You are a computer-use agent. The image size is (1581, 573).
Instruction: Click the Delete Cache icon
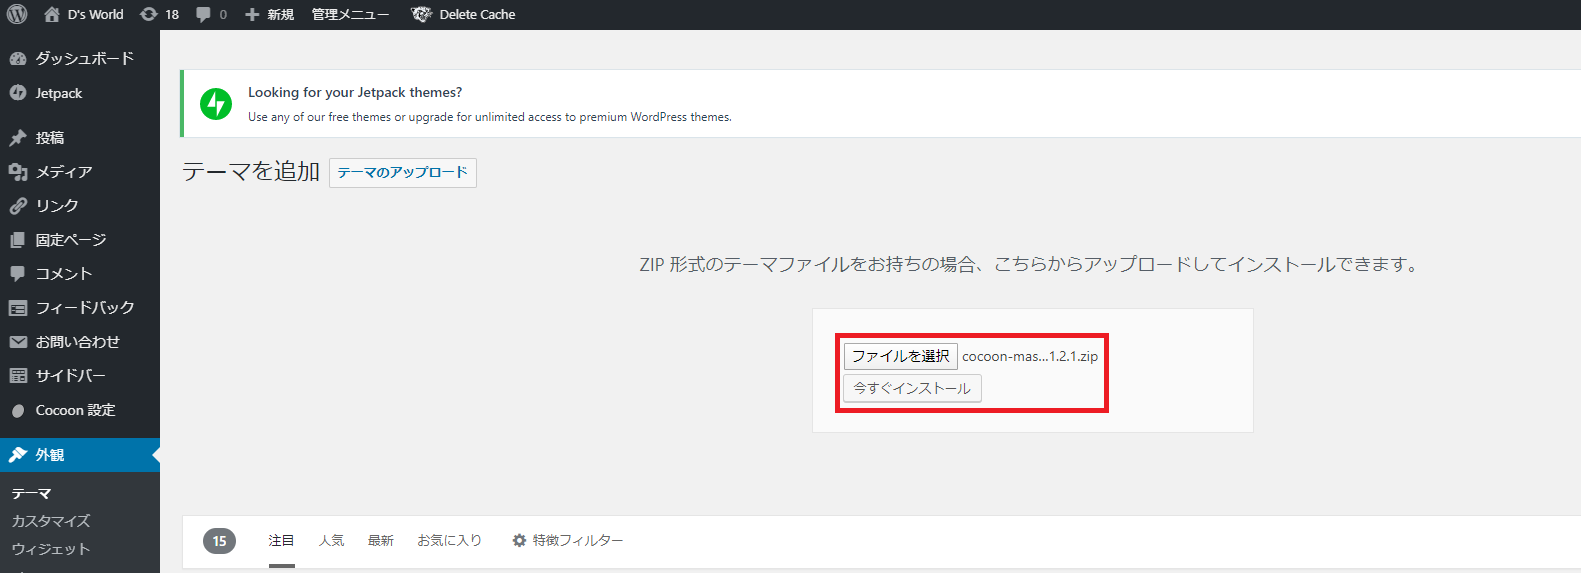(421, 14)
